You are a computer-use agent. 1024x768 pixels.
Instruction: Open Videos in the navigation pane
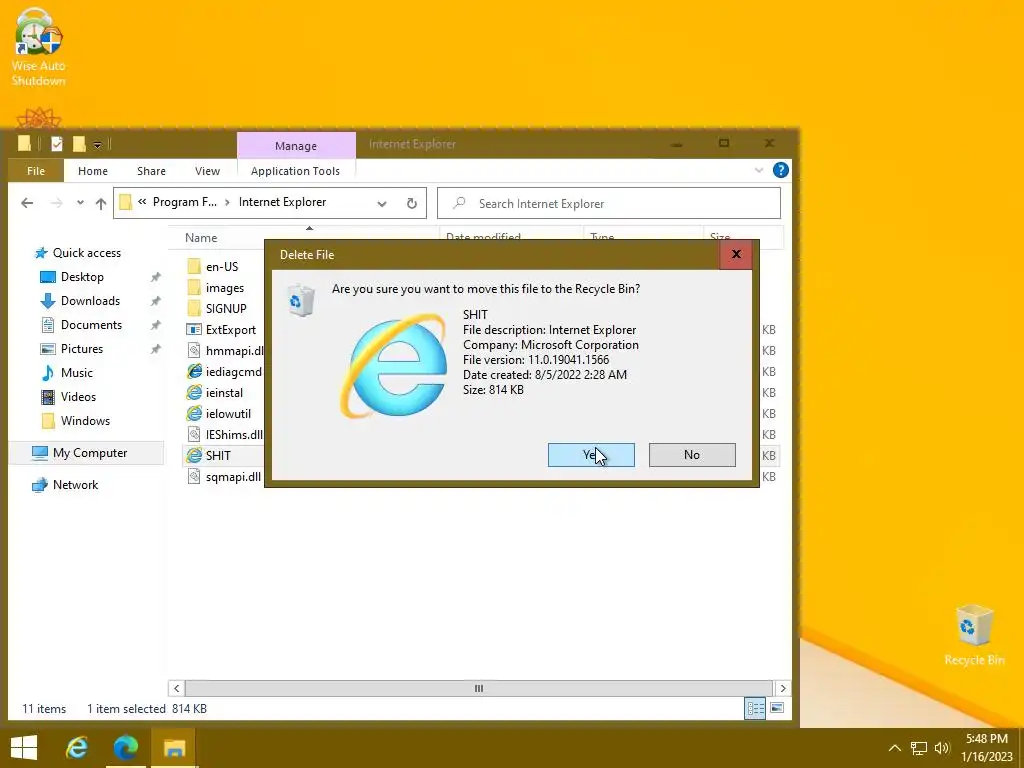[x=78, y=397]
